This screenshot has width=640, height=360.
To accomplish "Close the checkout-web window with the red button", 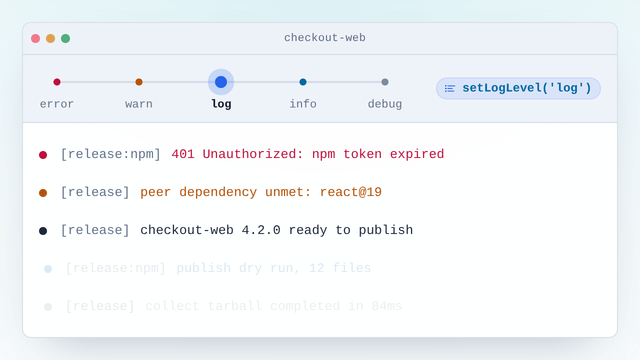I will (x=36, y=38).
